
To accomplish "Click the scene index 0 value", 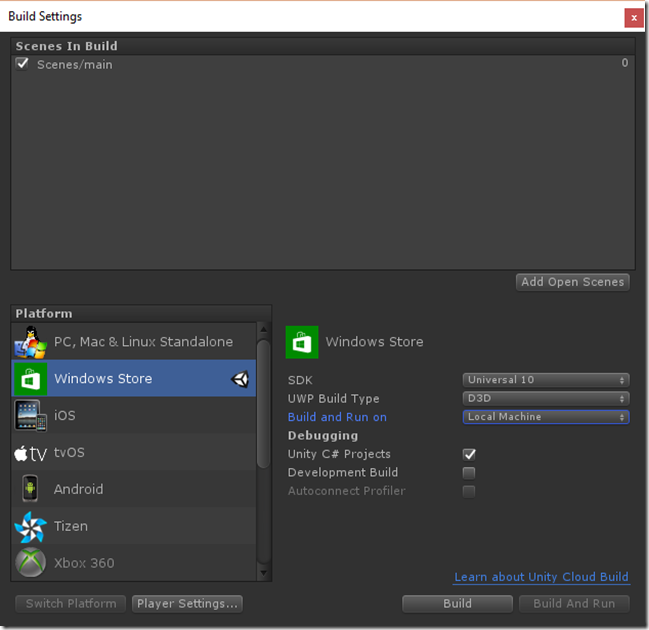I will pos(625,63).
